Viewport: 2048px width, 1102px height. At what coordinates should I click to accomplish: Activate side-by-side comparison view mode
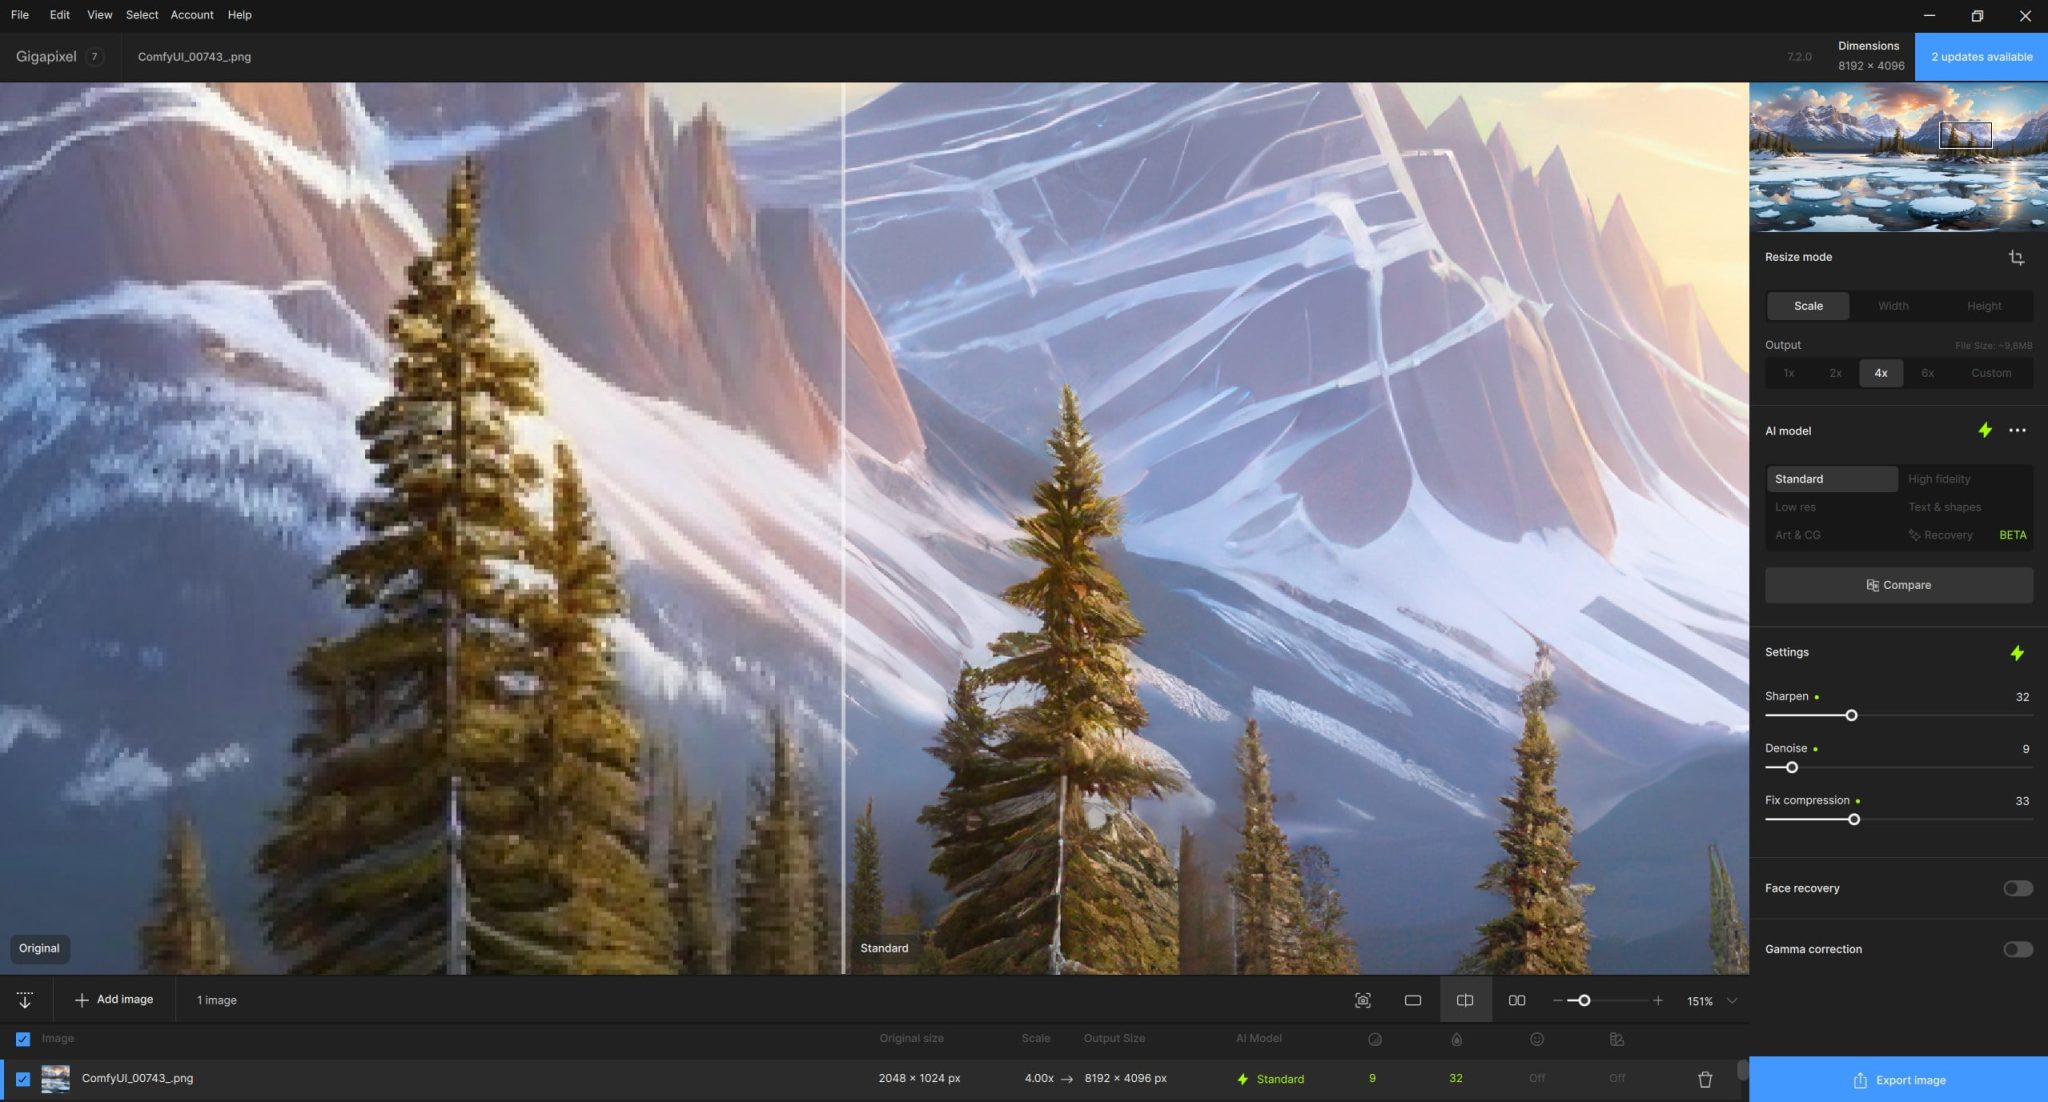click(x=1517, y=999)
